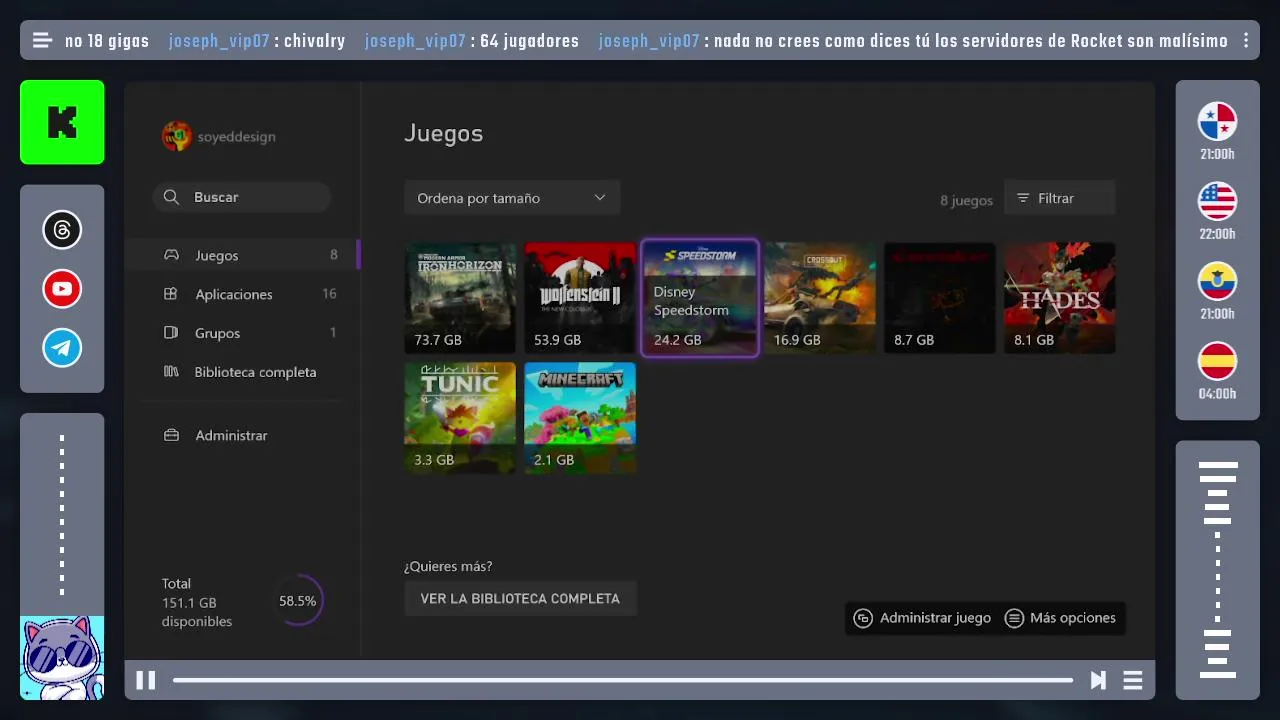Select the Hades 8.1 GB tile
Screen dimensions: 1280x720
[1060, 298]
